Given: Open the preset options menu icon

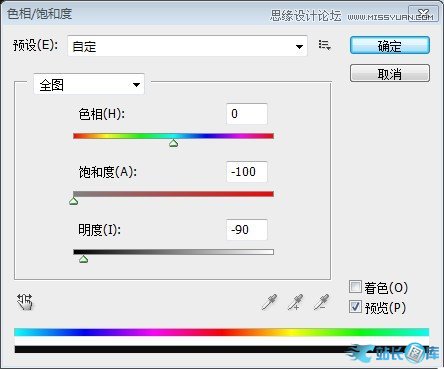Looking at the screenshot, I should click(324, 45).
